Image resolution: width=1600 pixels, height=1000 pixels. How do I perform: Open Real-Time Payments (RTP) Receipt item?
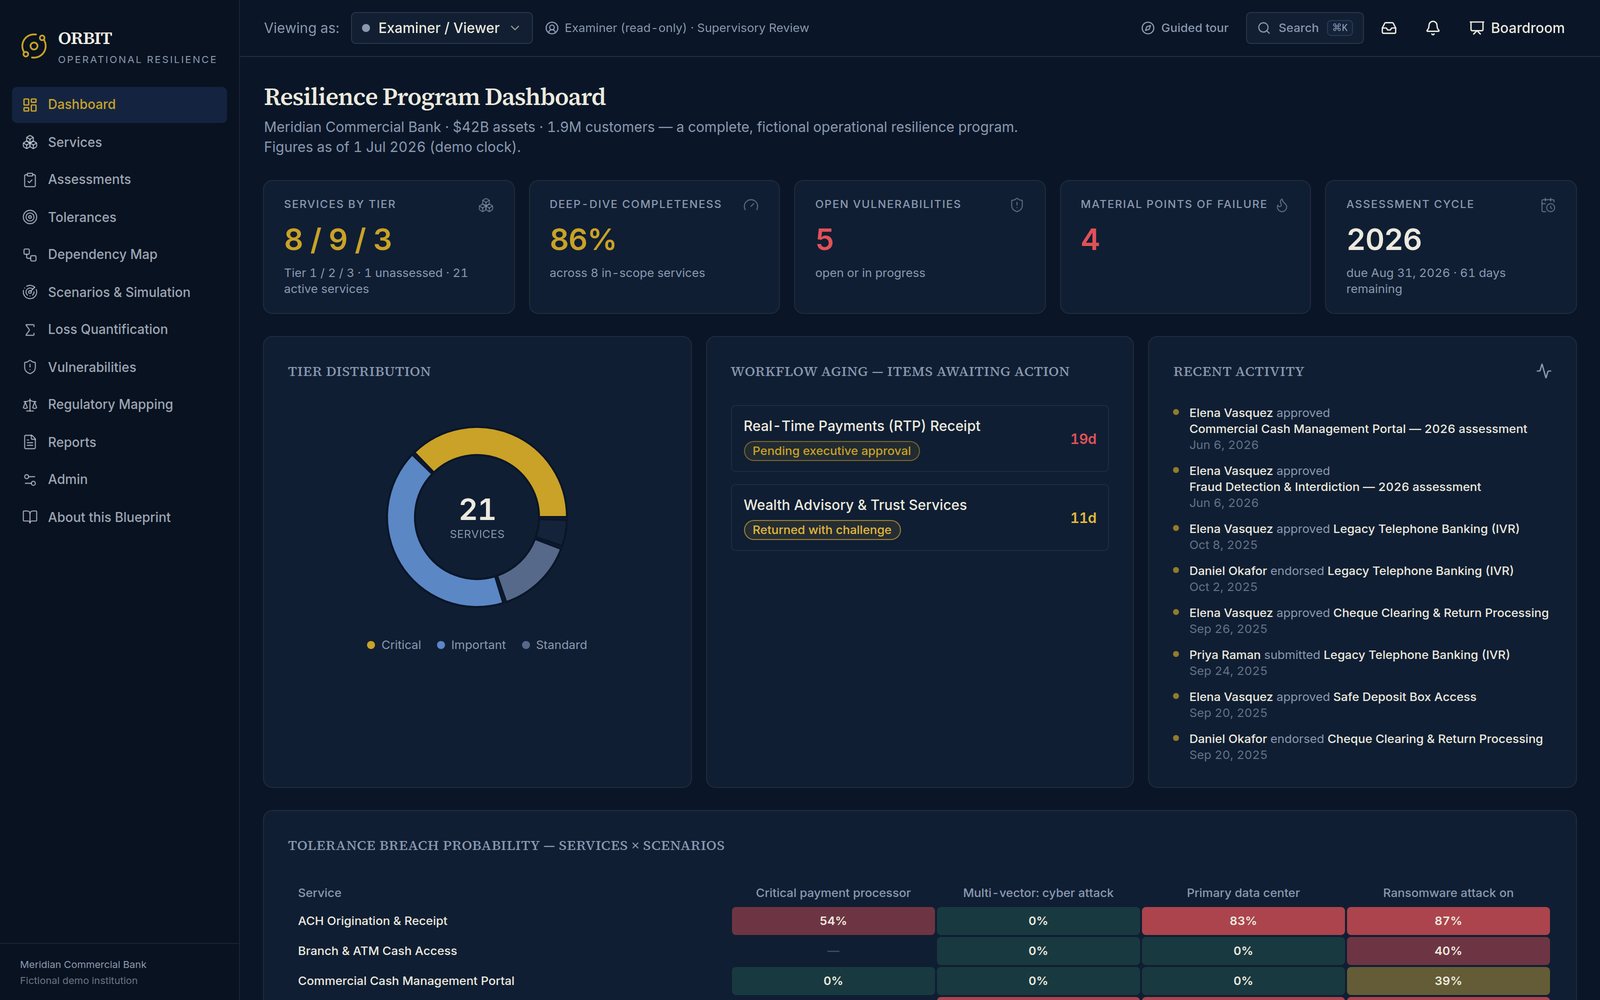pyautogui.click(x=919, y=438)
